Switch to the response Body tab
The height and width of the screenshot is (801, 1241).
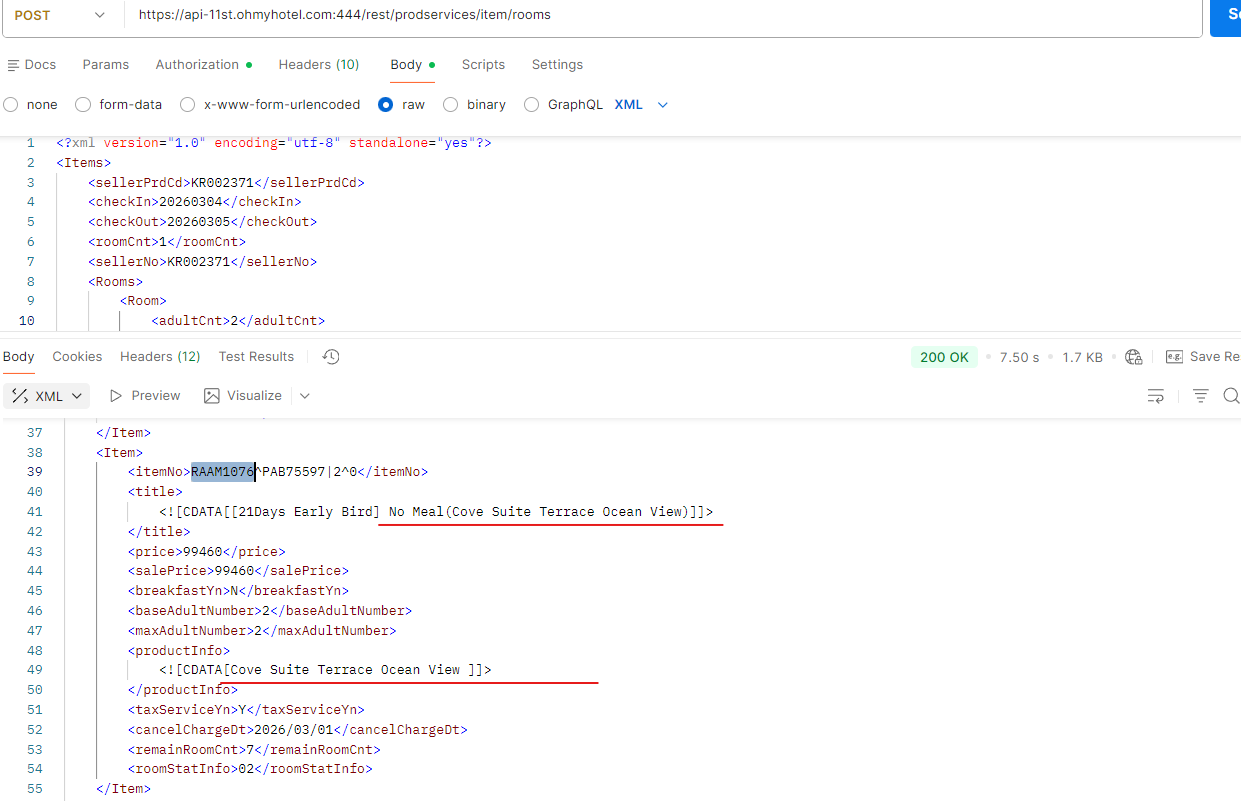(x=18, y=356)
